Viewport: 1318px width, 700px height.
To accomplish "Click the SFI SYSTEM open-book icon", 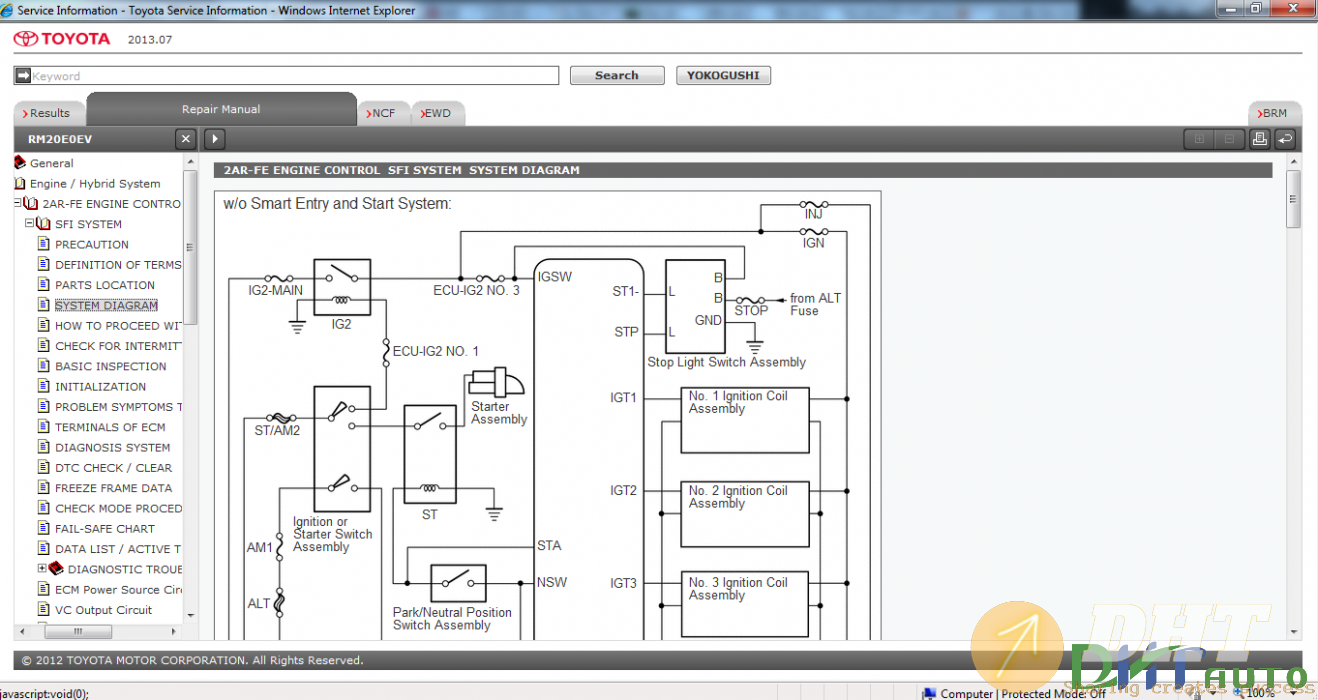I will click(43, 224).
